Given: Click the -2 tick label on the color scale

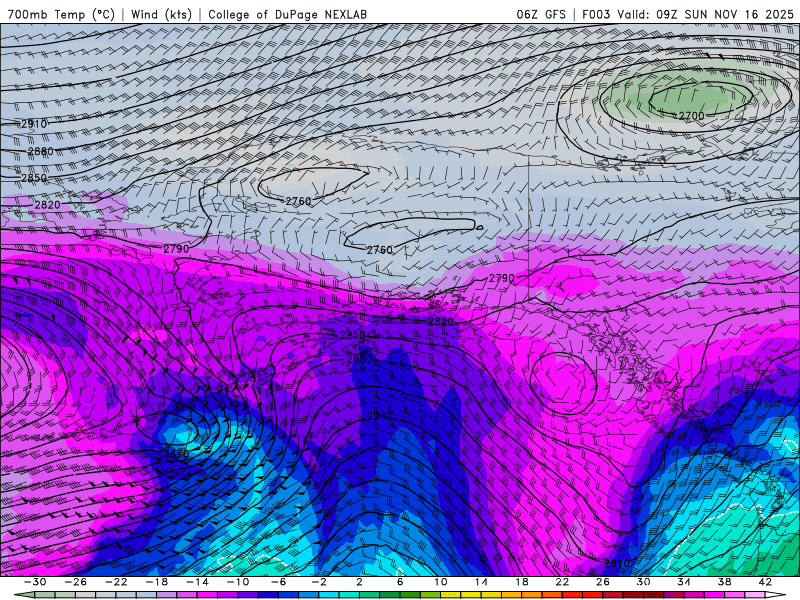Looking at the screenshot, I should click(318, 582).
